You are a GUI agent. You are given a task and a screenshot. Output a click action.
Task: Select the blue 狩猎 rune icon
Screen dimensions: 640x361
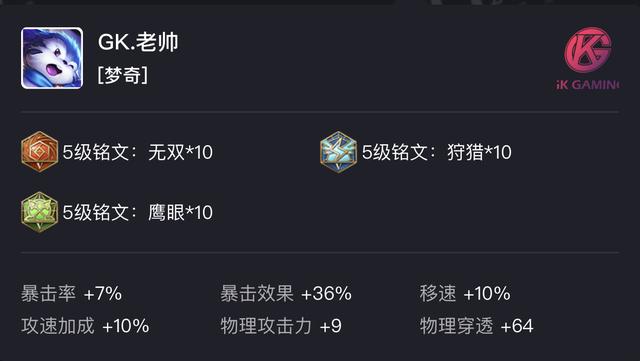pos(338,152)
